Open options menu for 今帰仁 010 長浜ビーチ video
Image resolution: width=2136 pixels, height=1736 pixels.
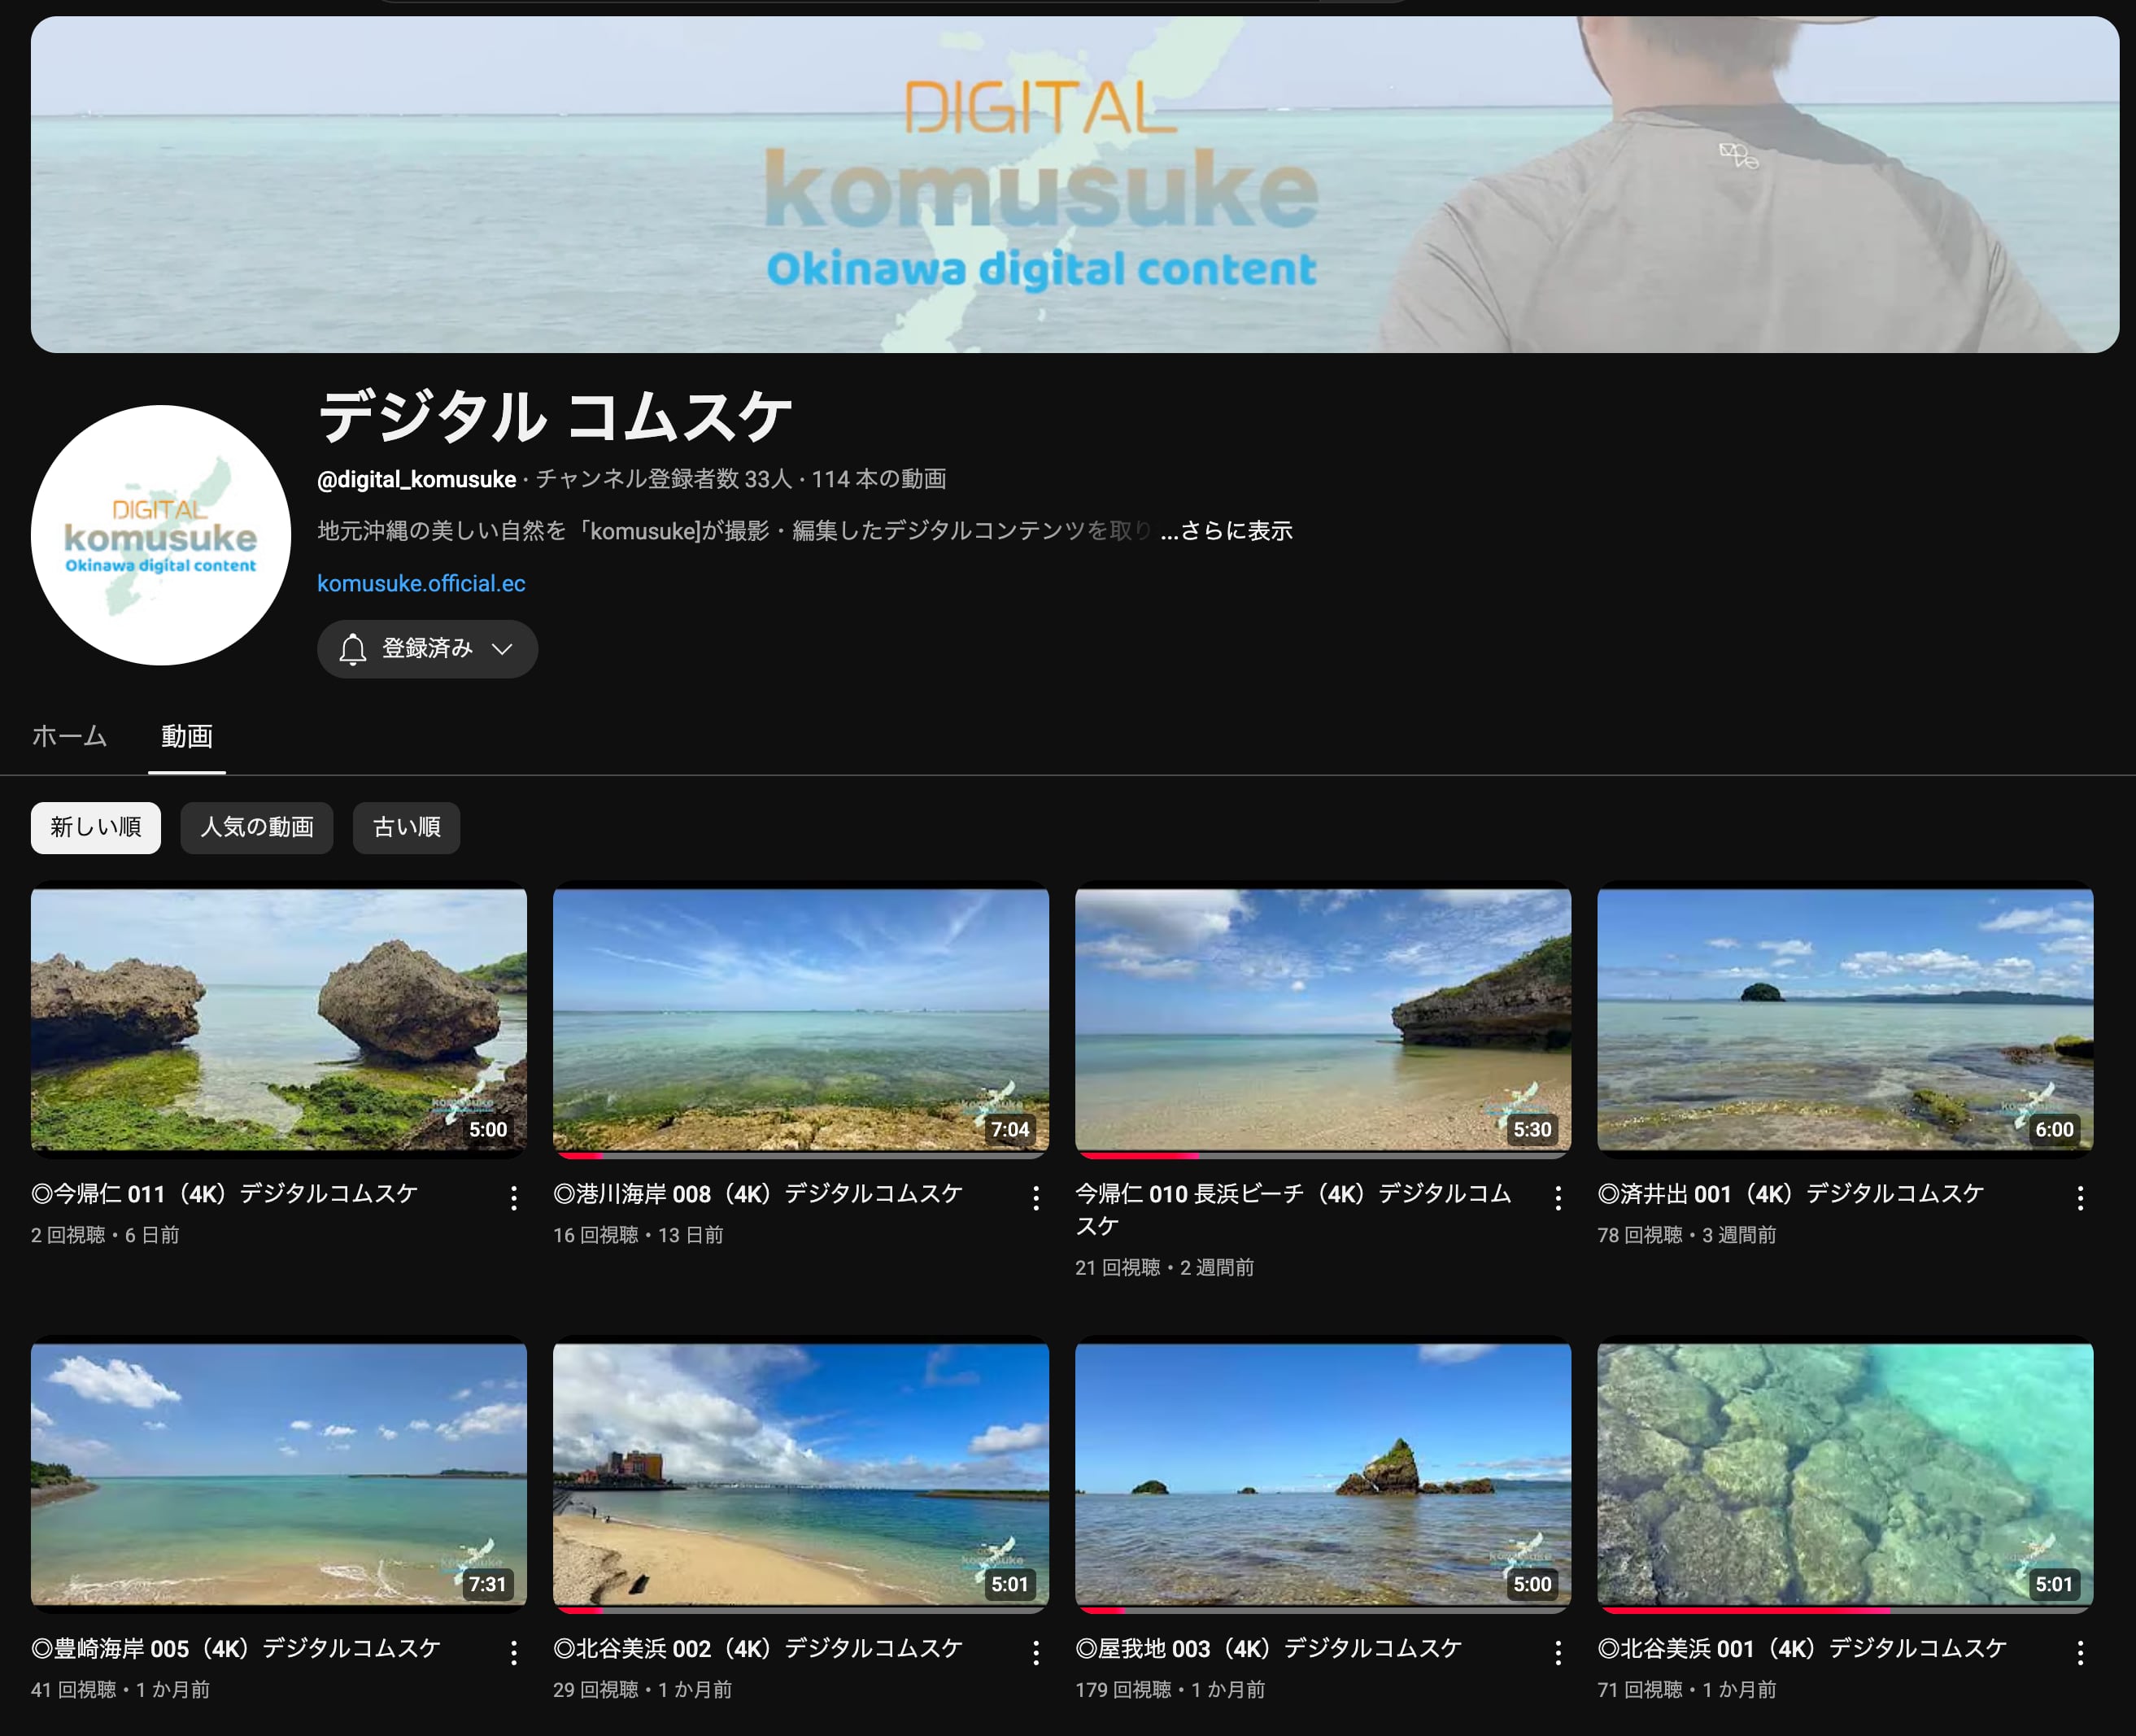pos(1558,1198)
